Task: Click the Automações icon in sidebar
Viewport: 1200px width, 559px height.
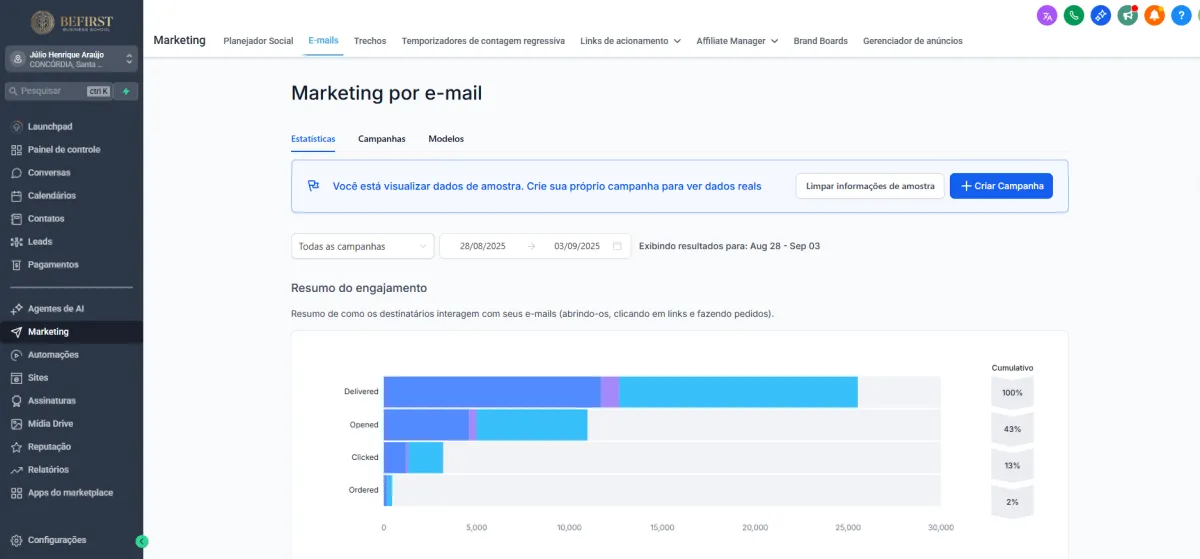Action: click(16, 355)
